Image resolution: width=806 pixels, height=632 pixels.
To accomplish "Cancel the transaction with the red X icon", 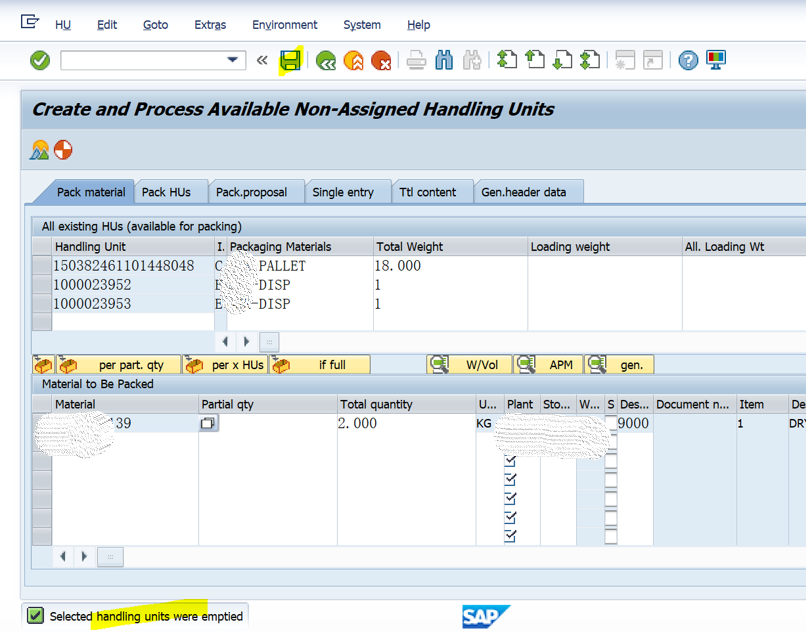I will [382, 60].
